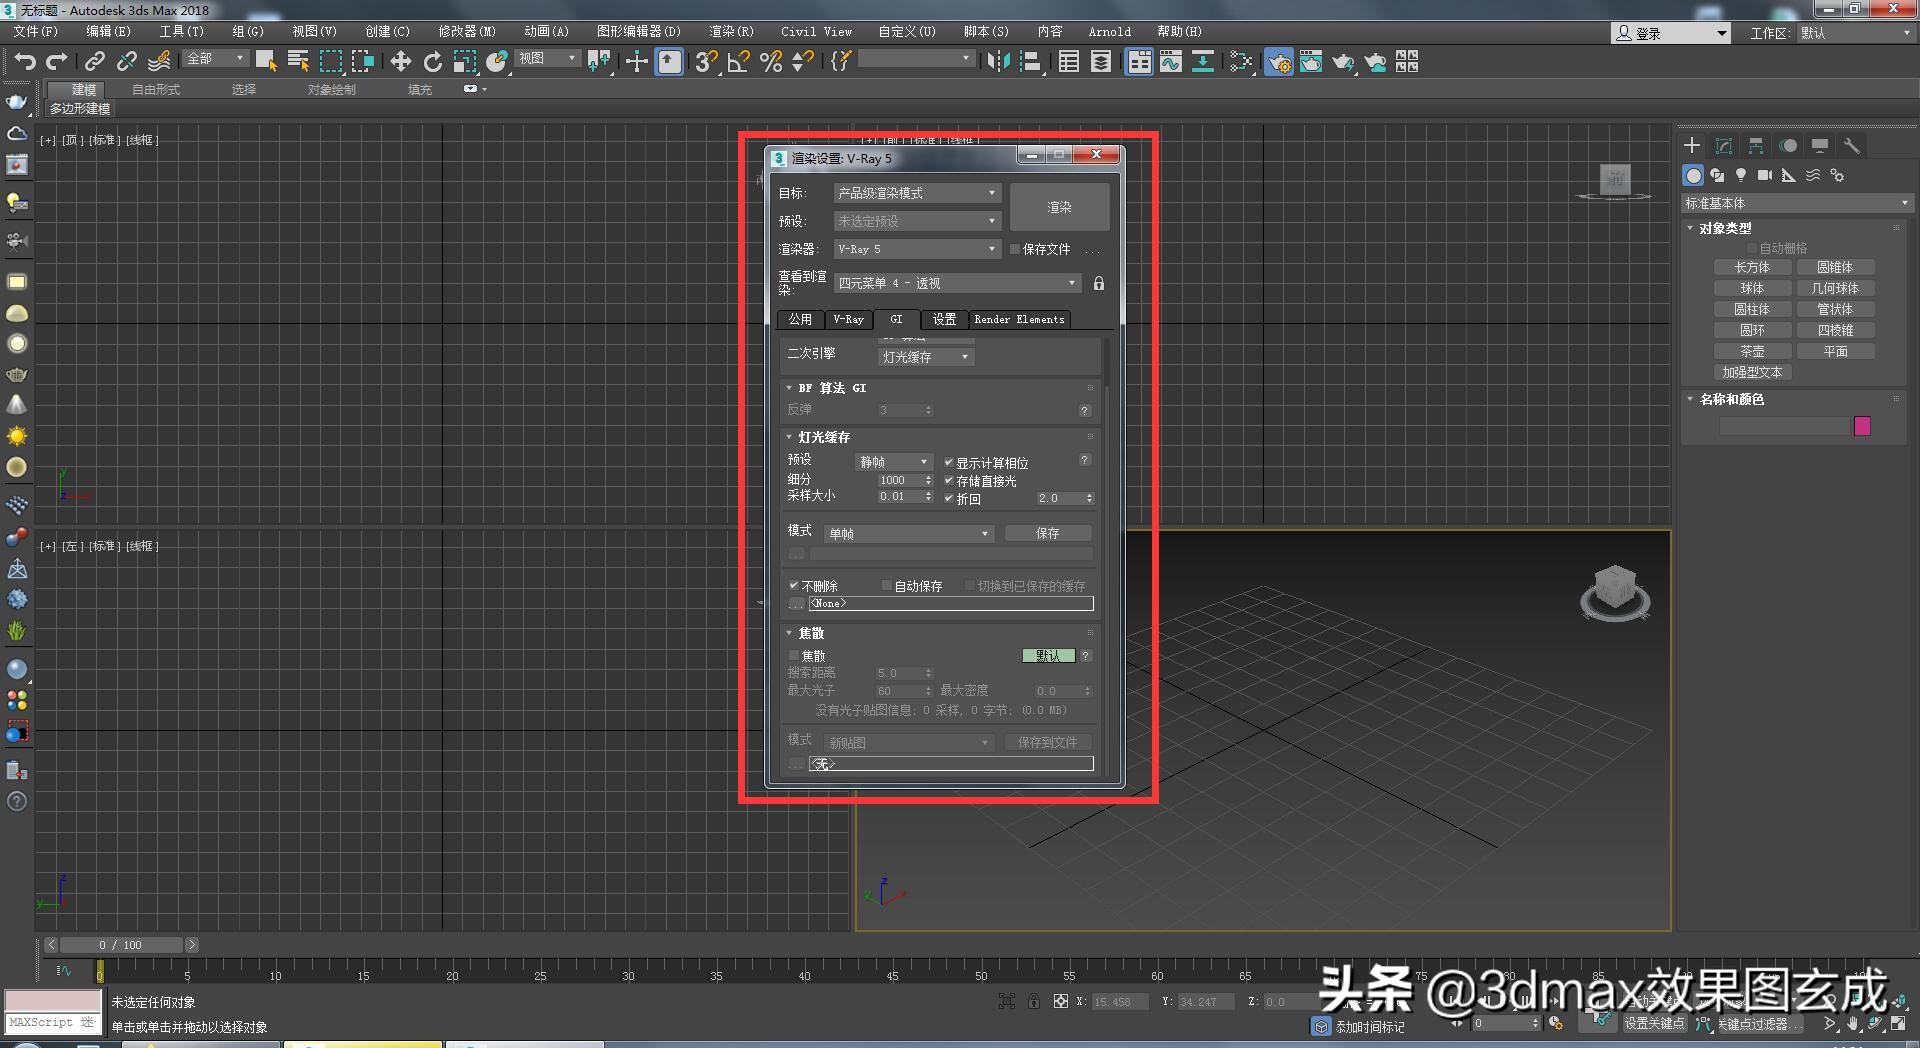
Task: Enable 自动保存 checkbox
Action: 887,586
